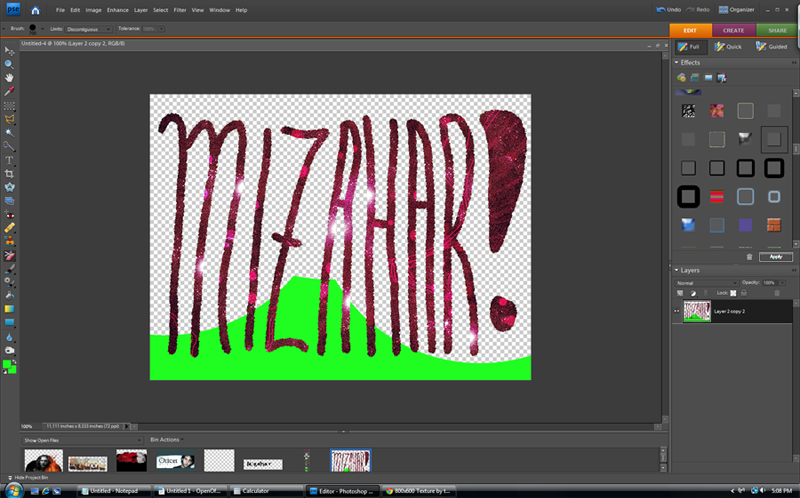The width and height of the screenshot is (800, 498).
Task: Open the Limits Discontiguous dropdown
Action: [88, 30]
